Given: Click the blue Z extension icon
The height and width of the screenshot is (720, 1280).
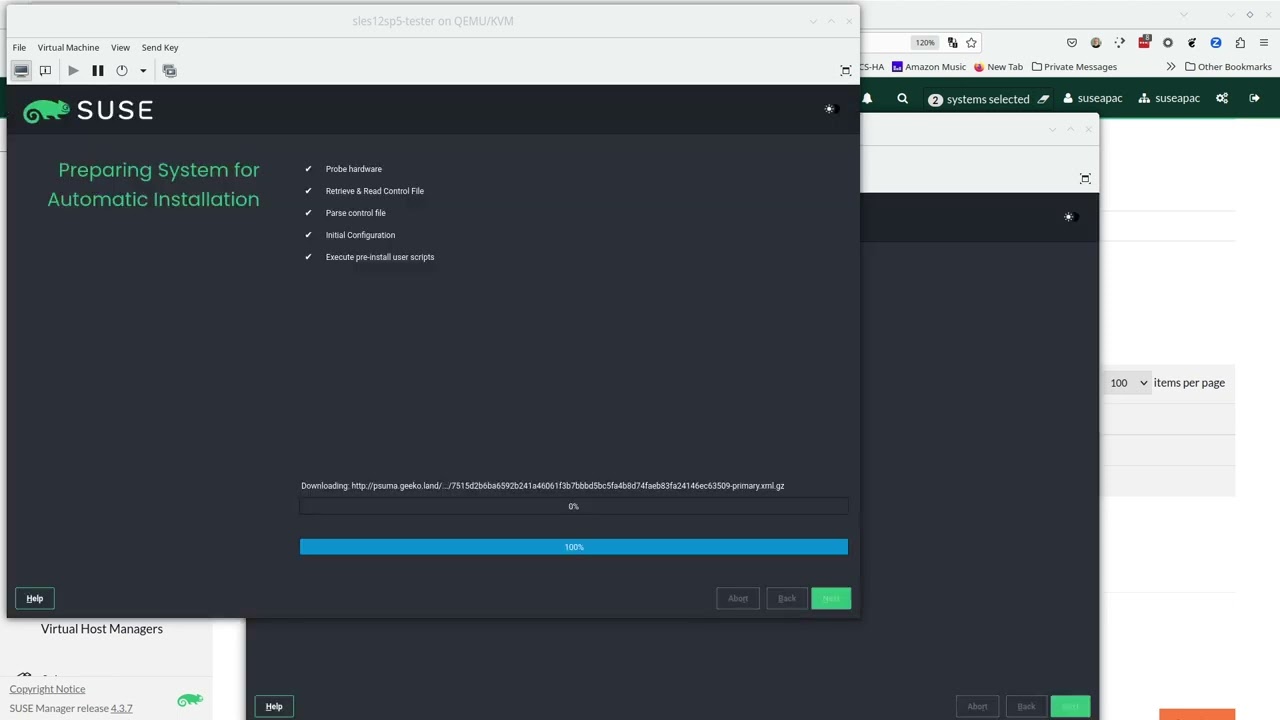Looking at the screenshot, I should click(1216, 43).
